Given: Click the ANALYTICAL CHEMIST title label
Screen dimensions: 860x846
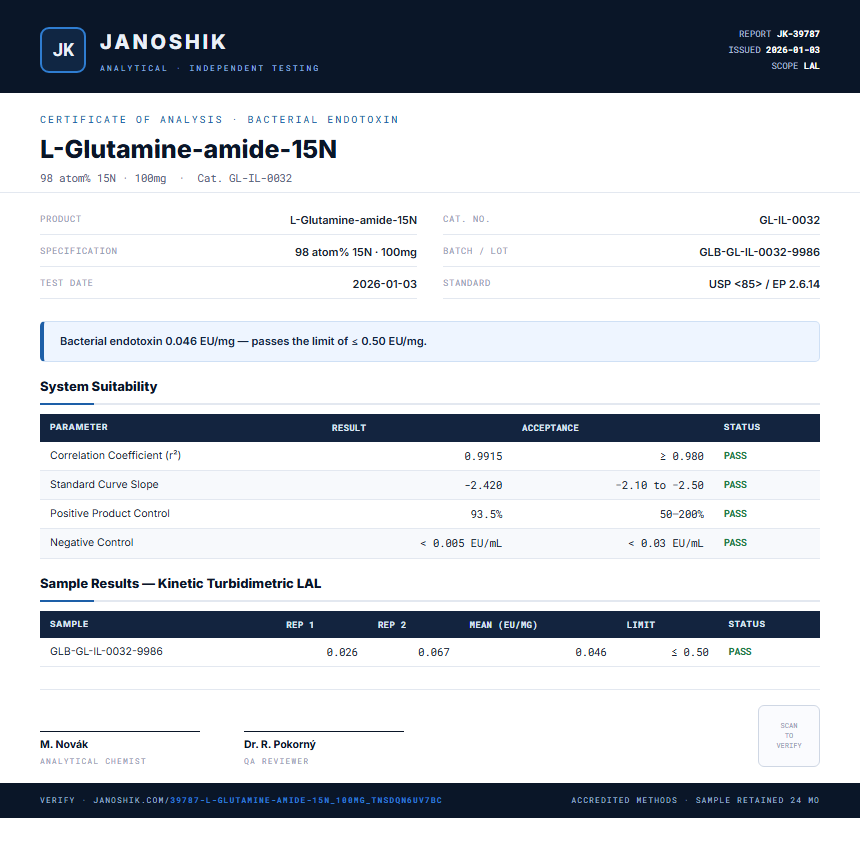Looking at the screenshot, I should (93, 762).
